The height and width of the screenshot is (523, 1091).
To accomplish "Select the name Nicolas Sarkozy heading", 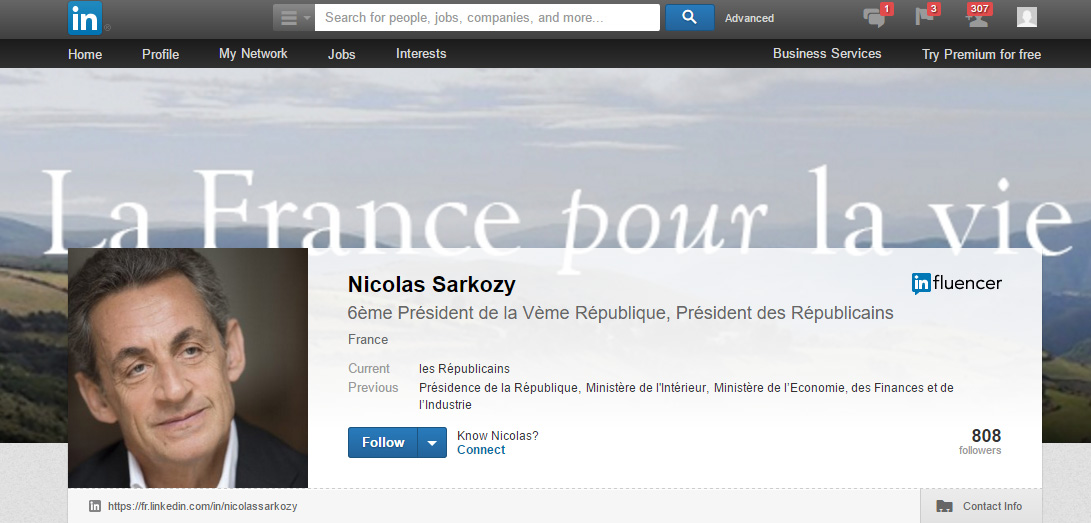I will pyautogui.click(x=431, y=284).
